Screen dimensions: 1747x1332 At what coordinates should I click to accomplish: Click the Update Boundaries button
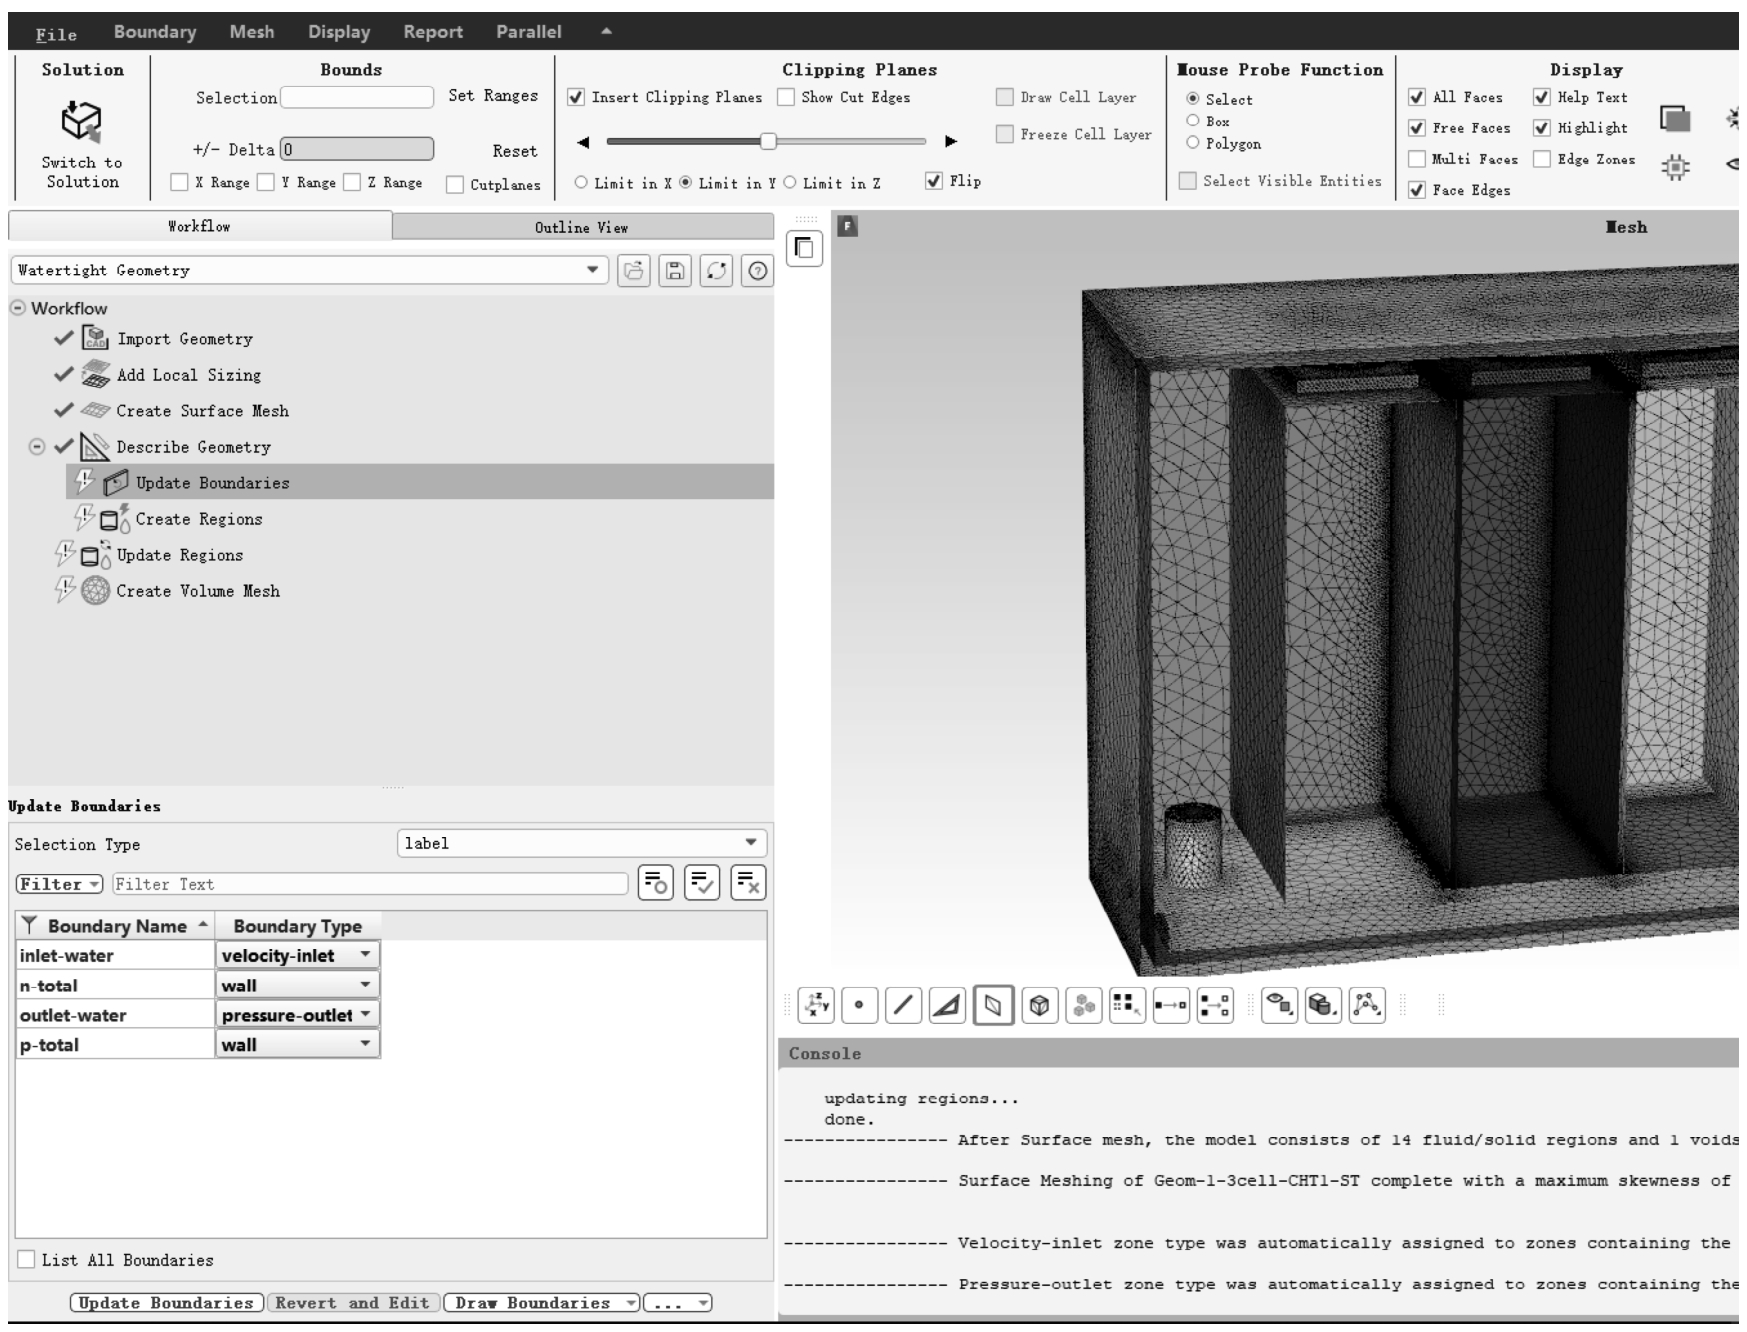tap(166, 1303)
